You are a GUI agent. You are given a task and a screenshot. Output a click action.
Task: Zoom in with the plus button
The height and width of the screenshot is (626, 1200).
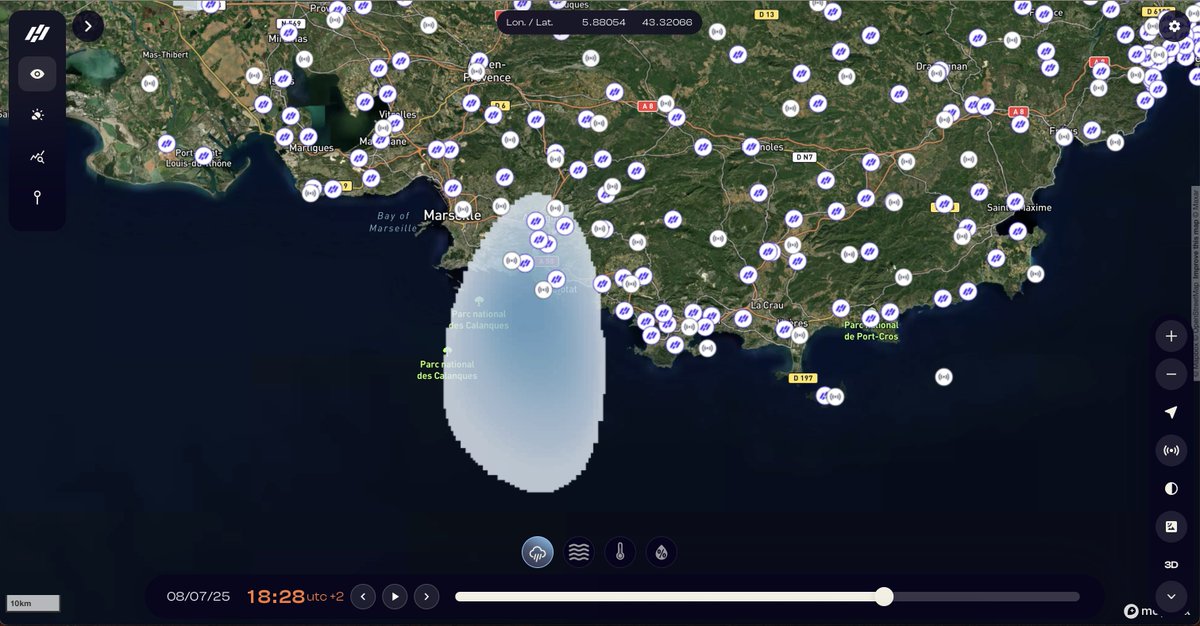1170,336
